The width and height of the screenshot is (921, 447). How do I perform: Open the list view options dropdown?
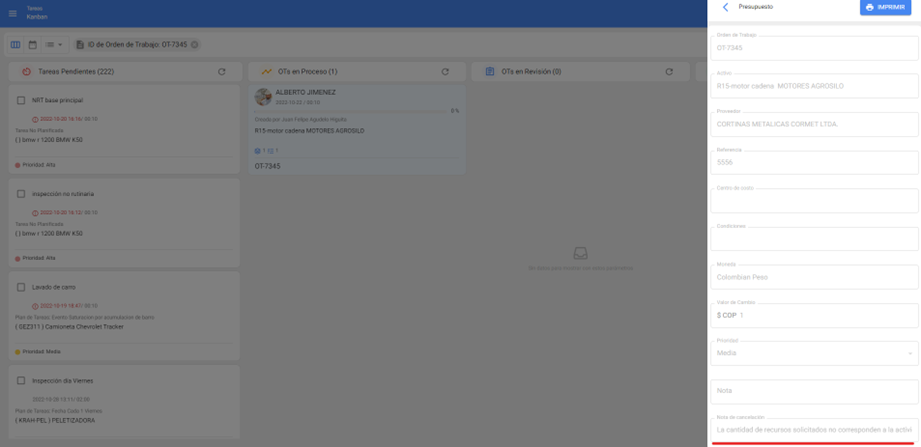click(54, 45)
